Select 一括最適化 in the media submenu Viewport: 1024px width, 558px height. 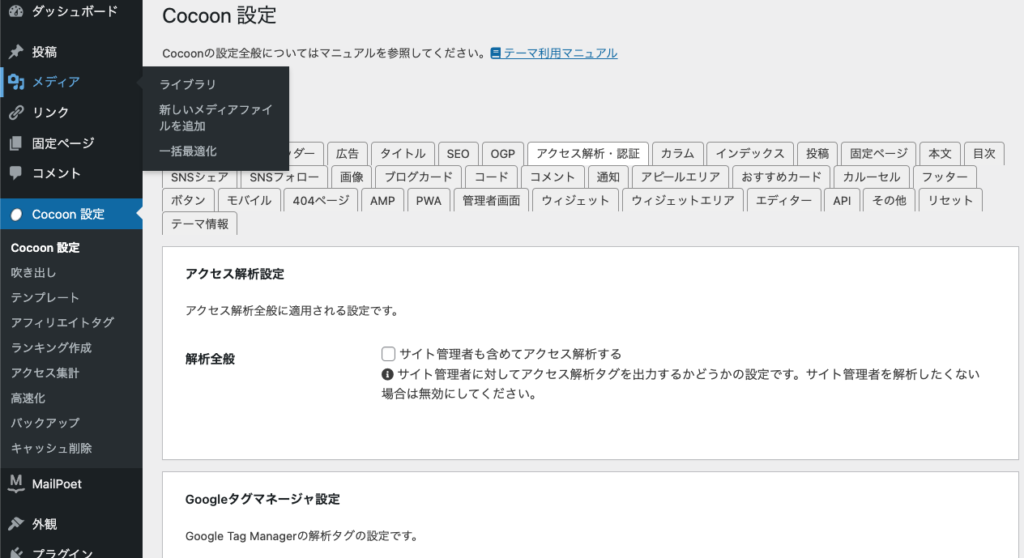[187, 151]
